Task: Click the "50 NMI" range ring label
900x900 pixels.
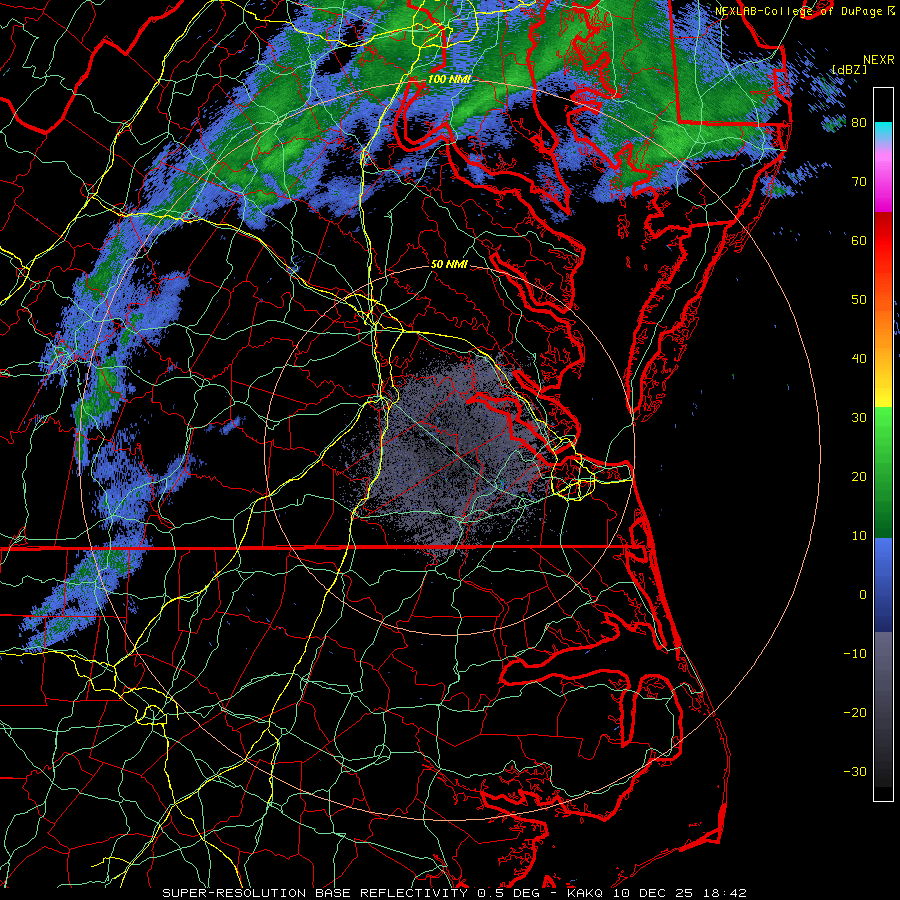Action: tap(449, 265)
